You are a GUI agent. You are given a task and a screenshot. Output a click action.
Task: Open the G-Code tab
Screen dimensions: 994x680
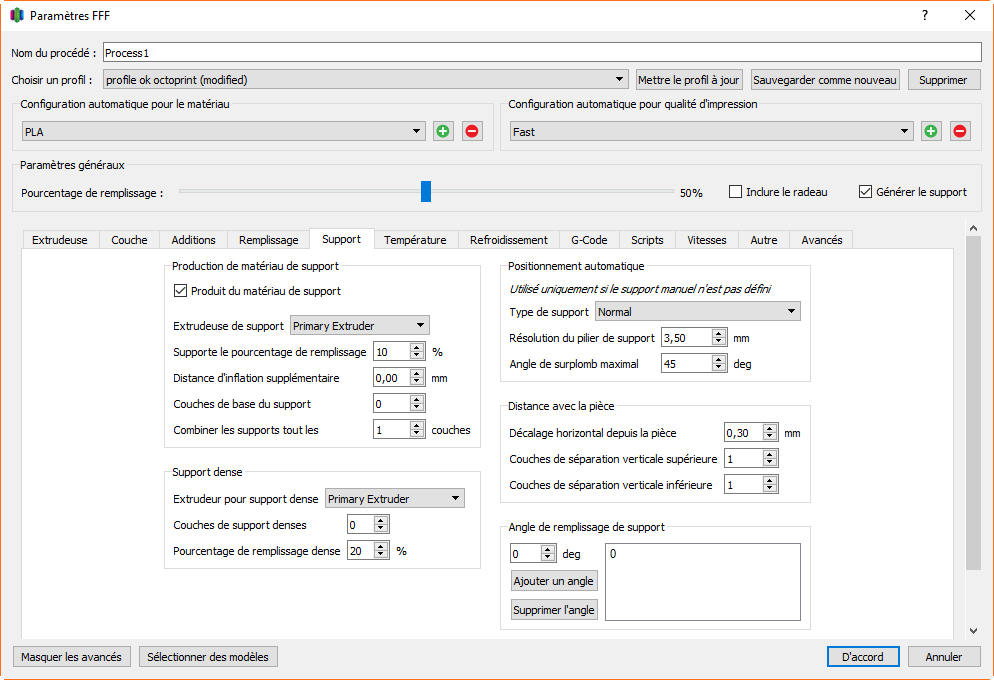coord(589,240)
